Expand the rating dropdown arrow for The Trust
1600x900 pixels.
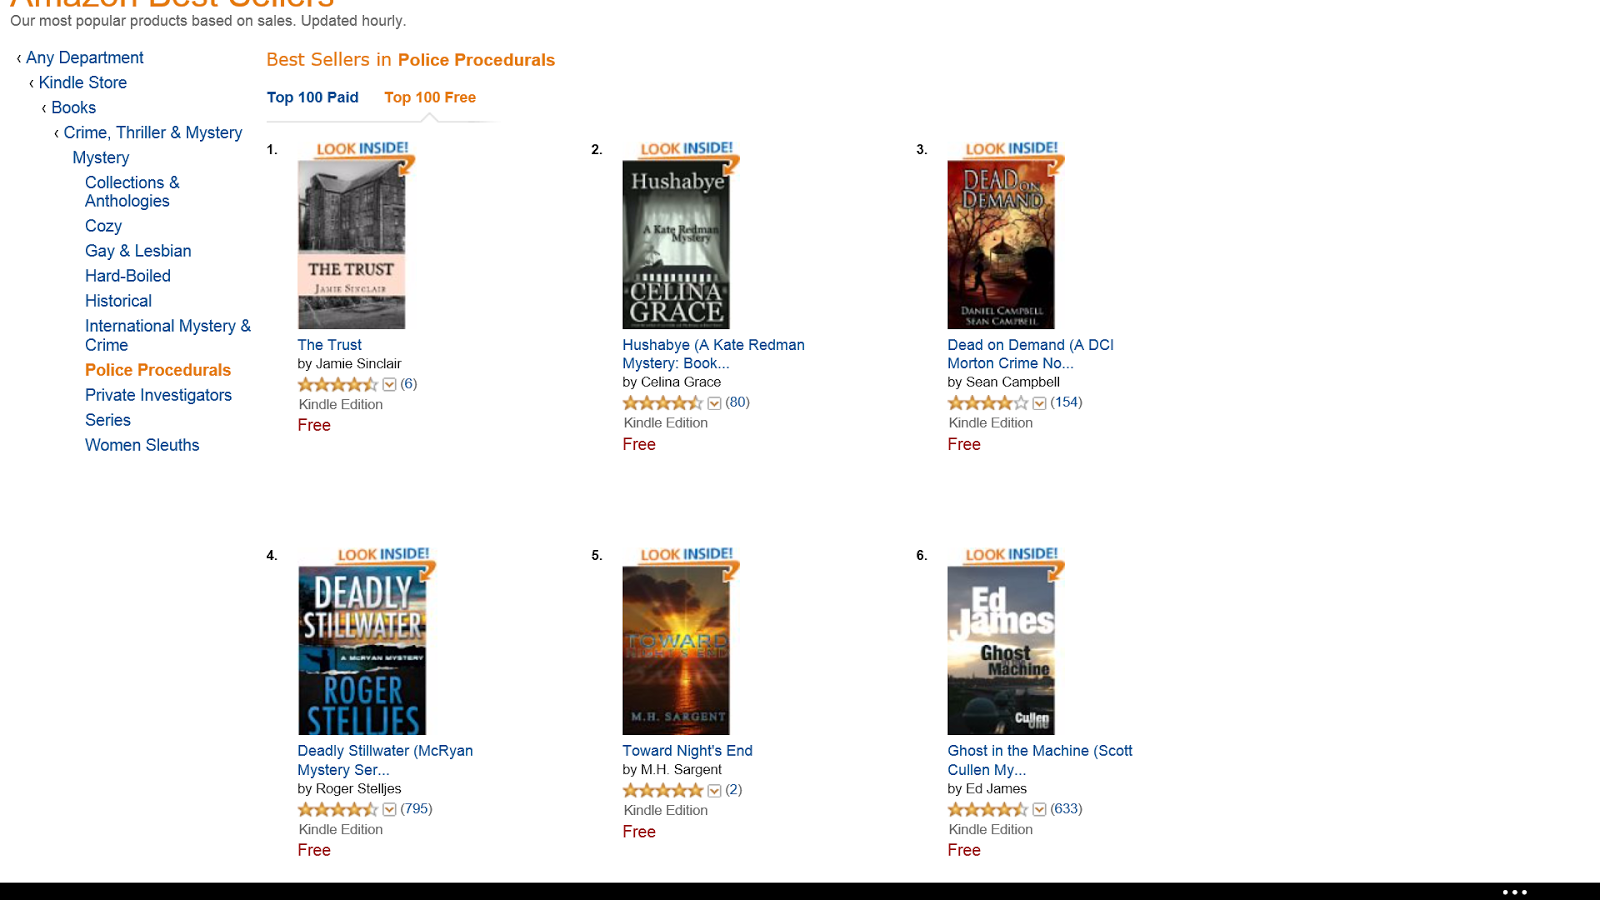coord(390,385)
